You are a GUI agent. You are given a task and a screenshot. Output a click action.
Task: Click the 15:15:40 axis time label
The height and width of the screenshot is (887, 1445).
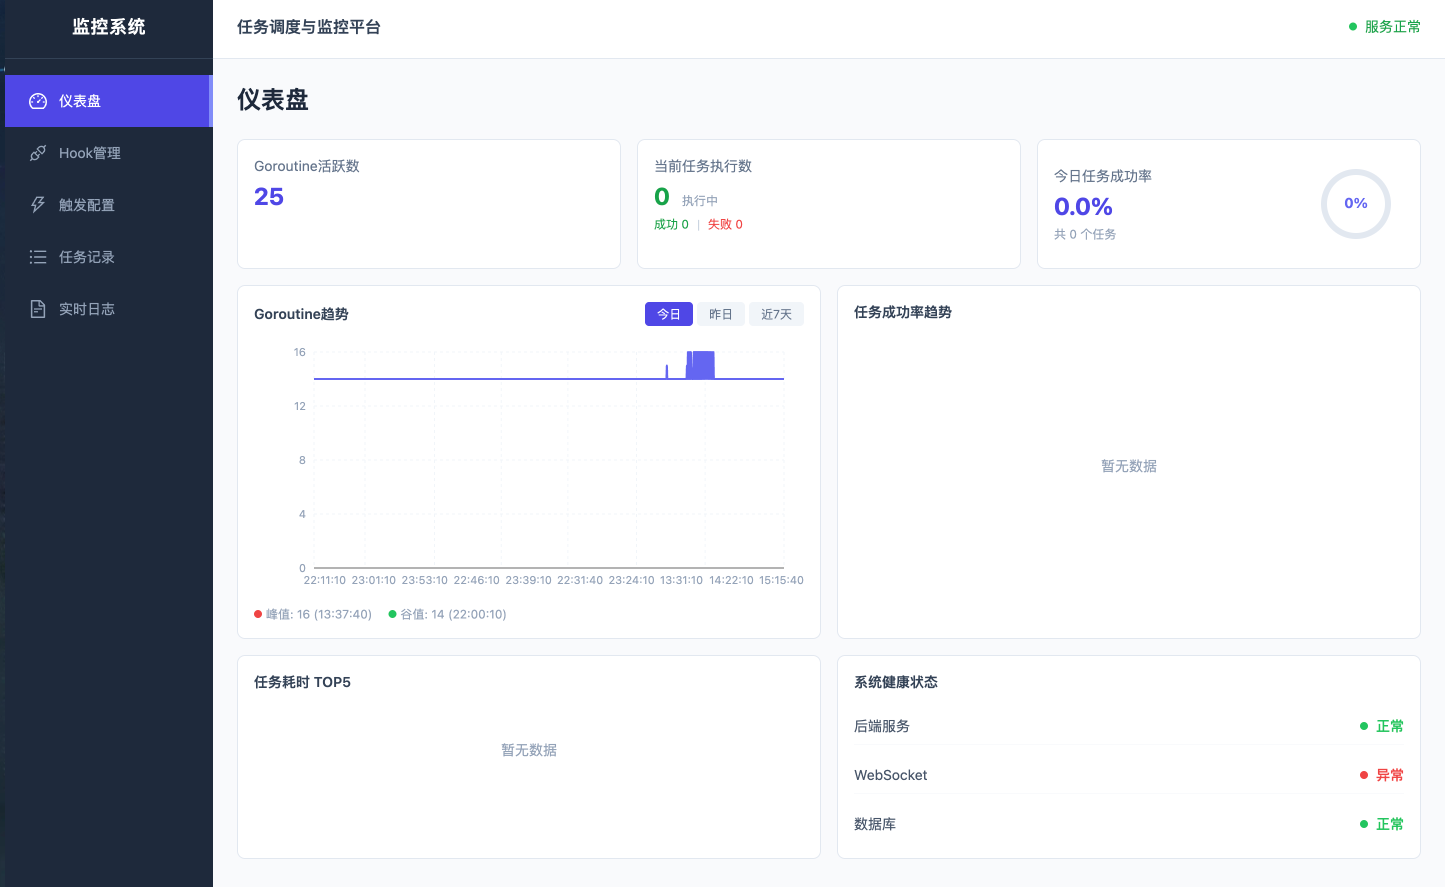click(x=781, y=580)
